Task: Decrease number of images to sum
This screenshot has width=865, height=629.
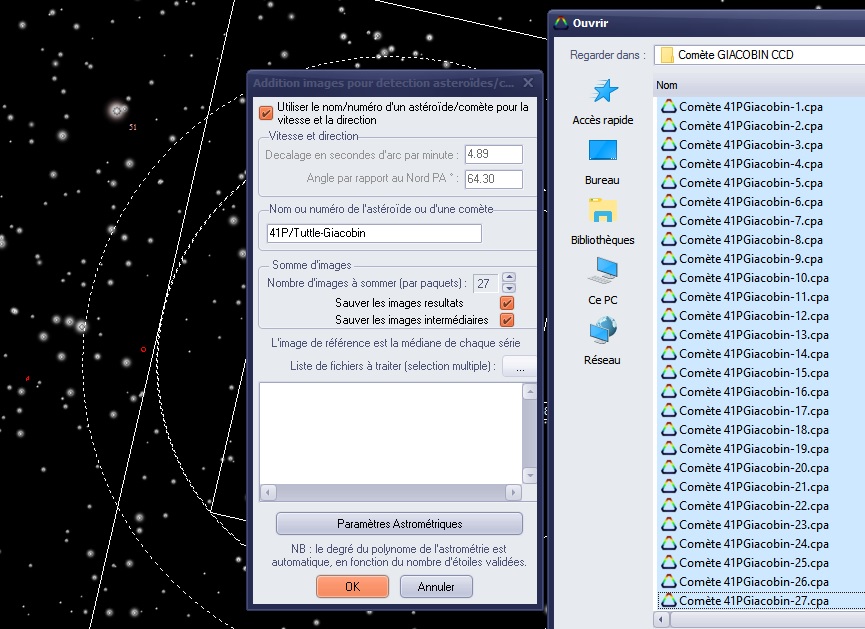Action: [509, 288]
